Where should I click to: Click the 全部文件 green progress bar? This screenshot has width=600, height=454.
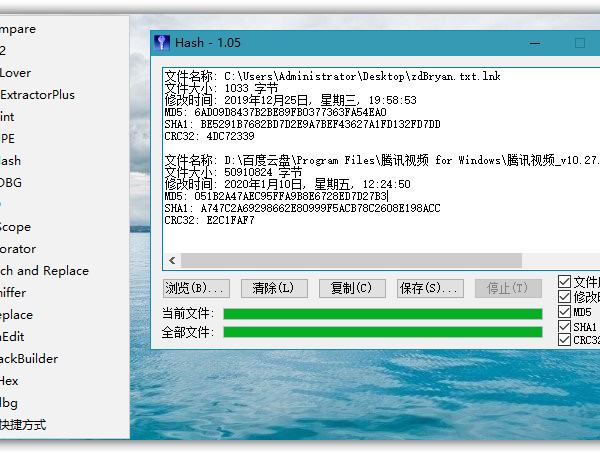[x=383, y=332]
